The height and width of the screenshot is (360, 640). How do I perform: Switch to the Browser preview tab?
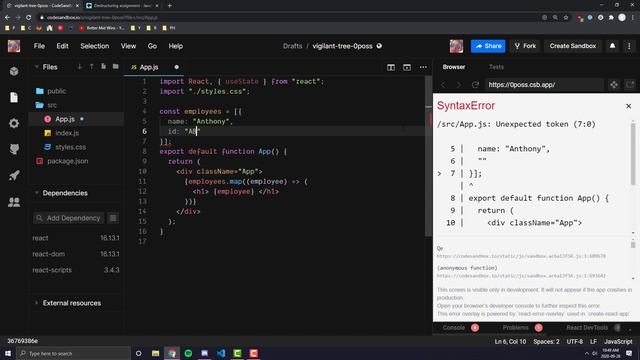coord(454,67)
